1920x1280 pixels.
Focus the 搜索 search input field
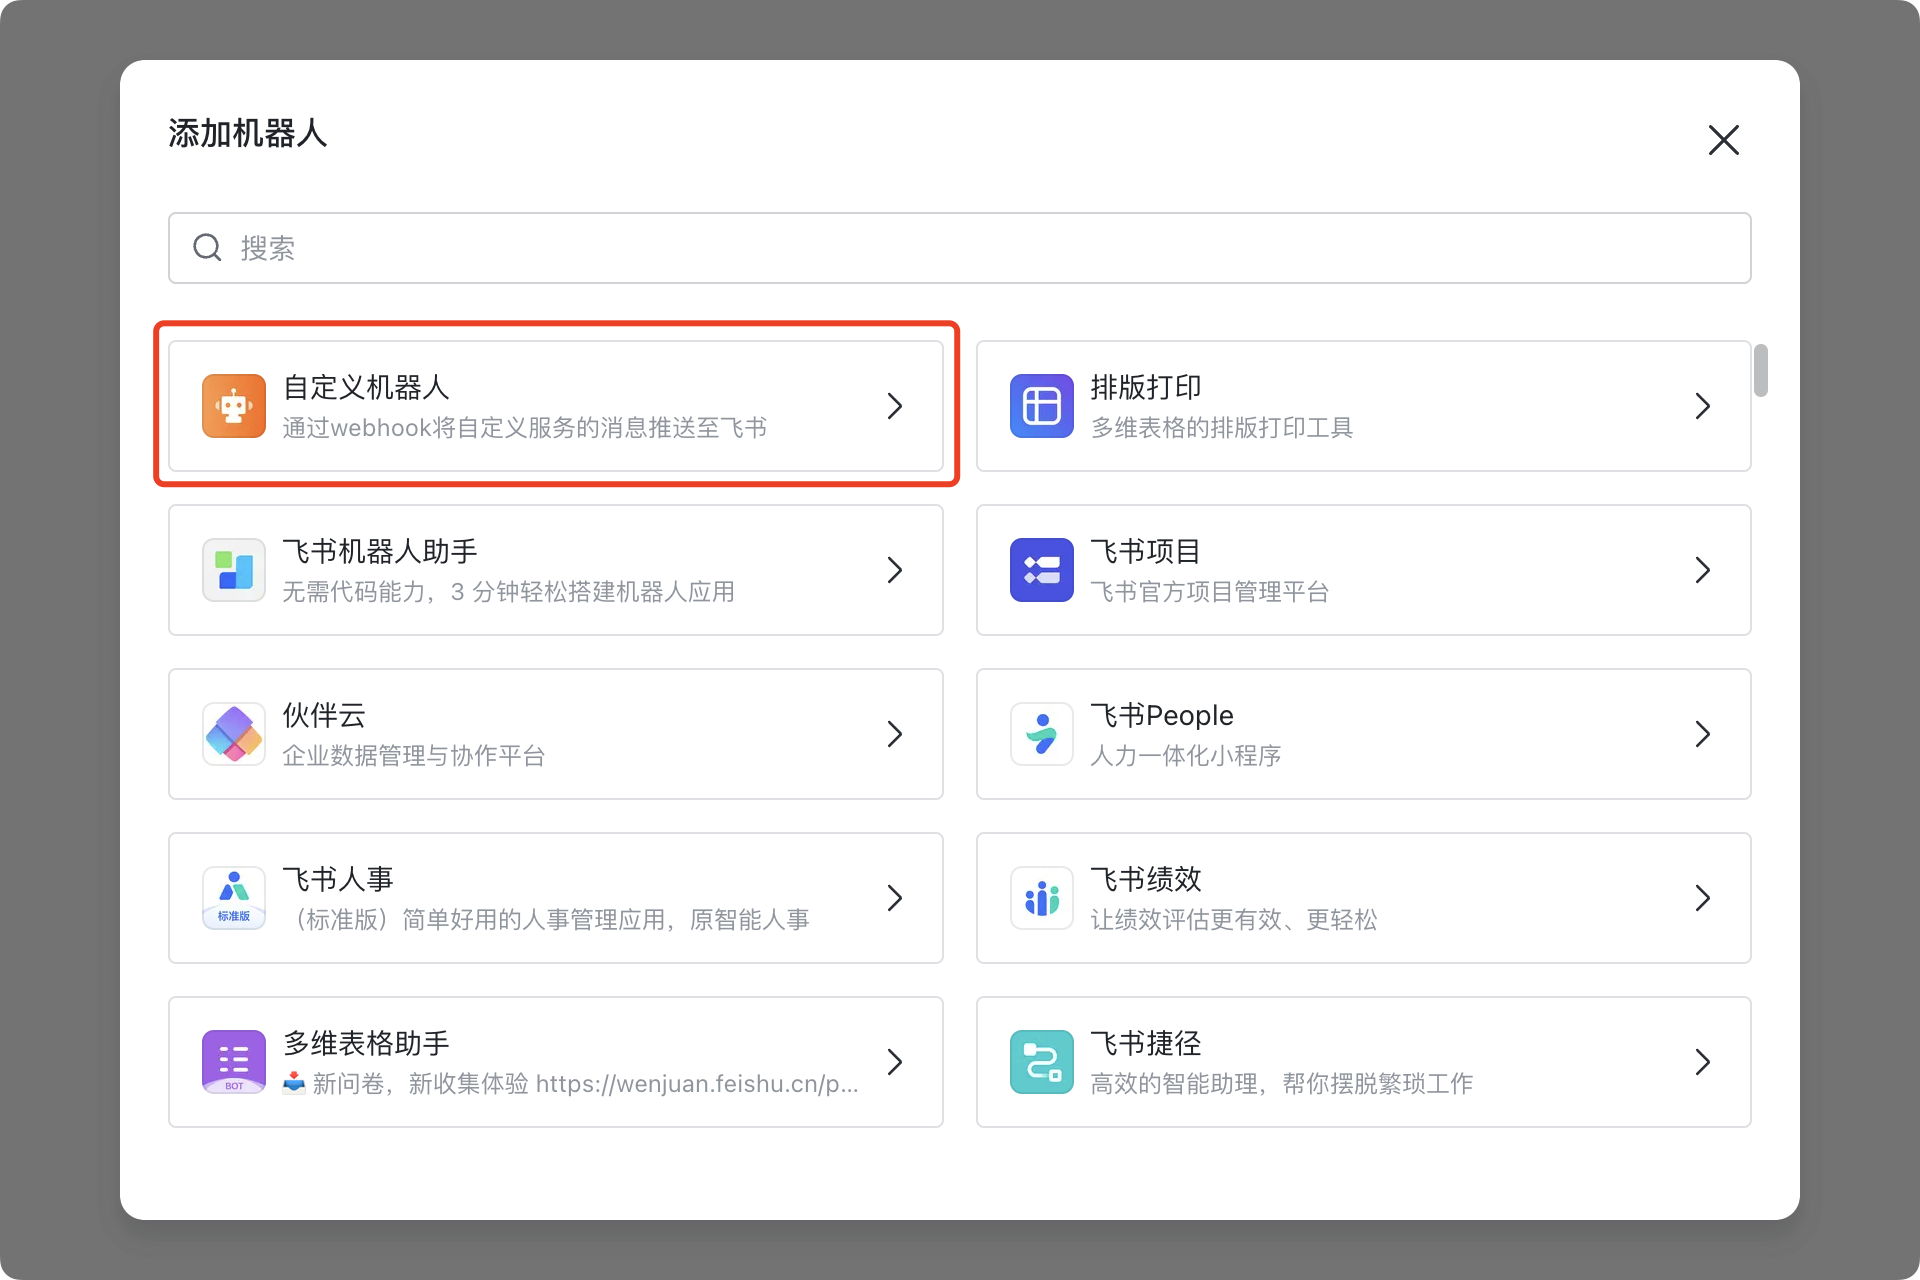tap(960, 248)
